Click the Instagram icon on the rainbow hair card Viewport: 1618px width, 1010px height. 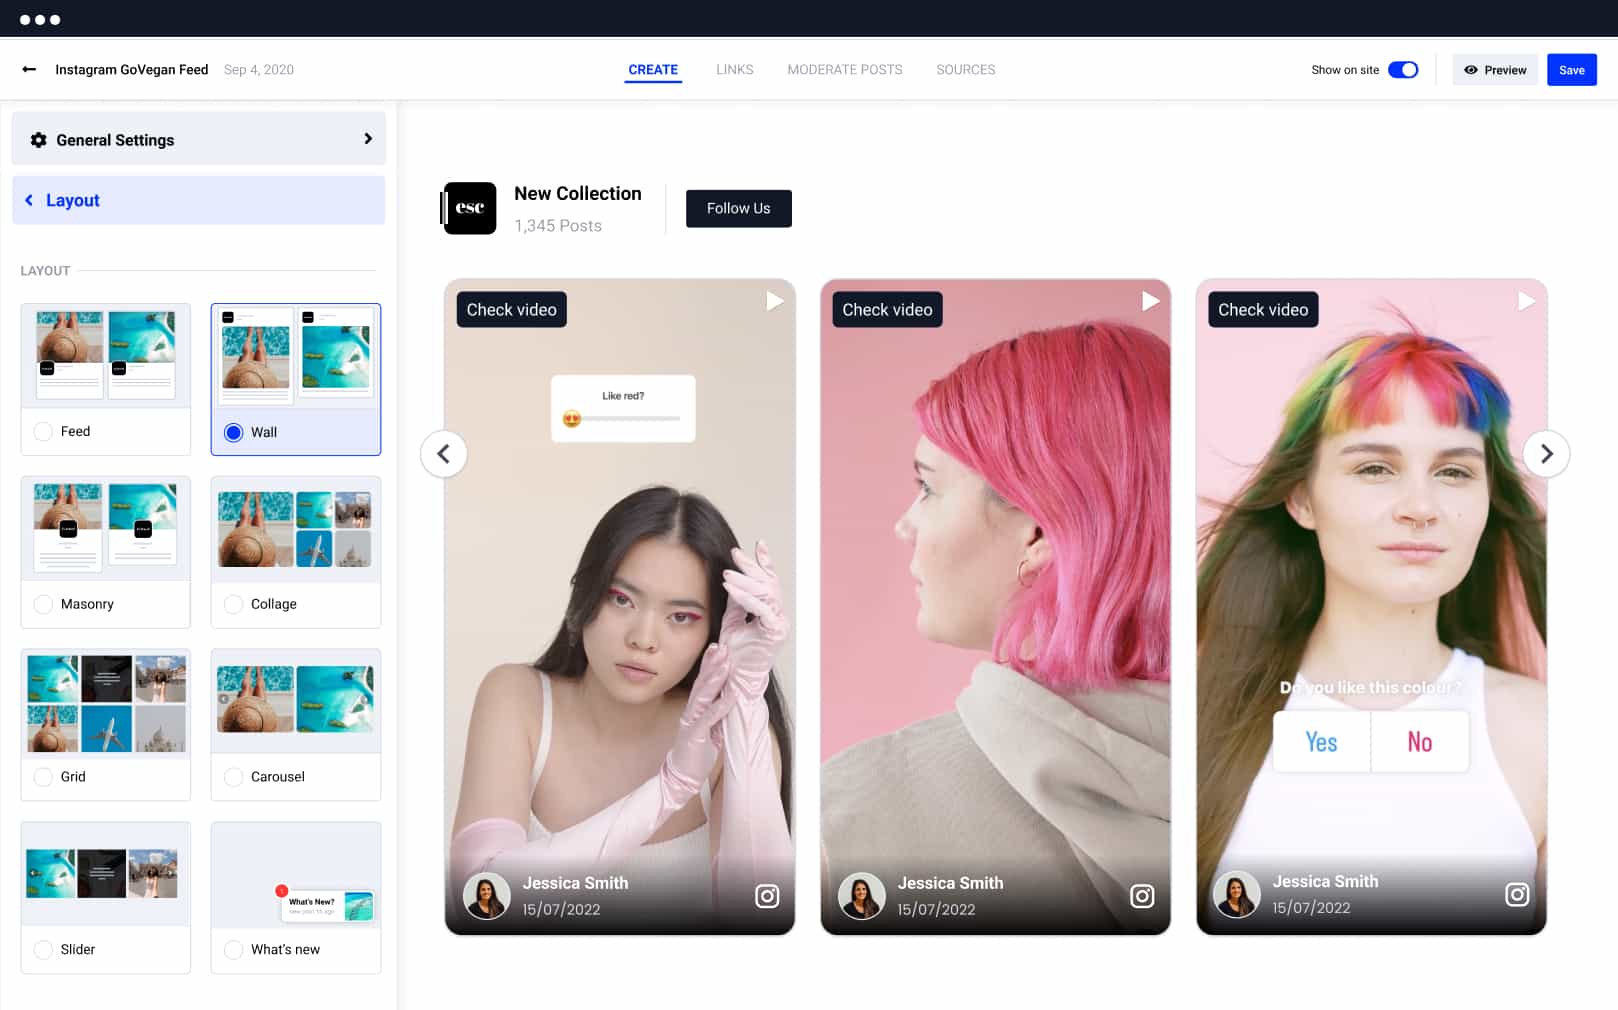click(x=1517, y=894)
